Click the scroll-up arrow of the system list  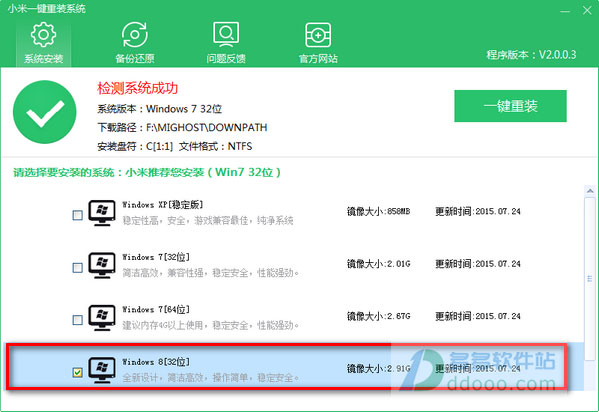point(590,190)
